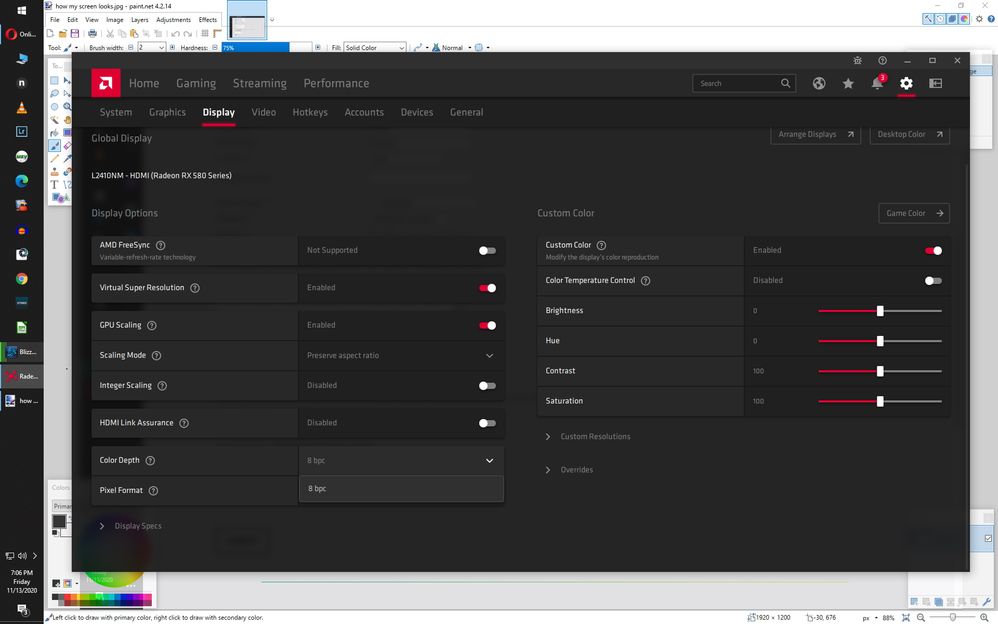Viewport: 998px width, 624px height.
Task: Enable Color Temperature Control toggle
Action: coord(934,281)
